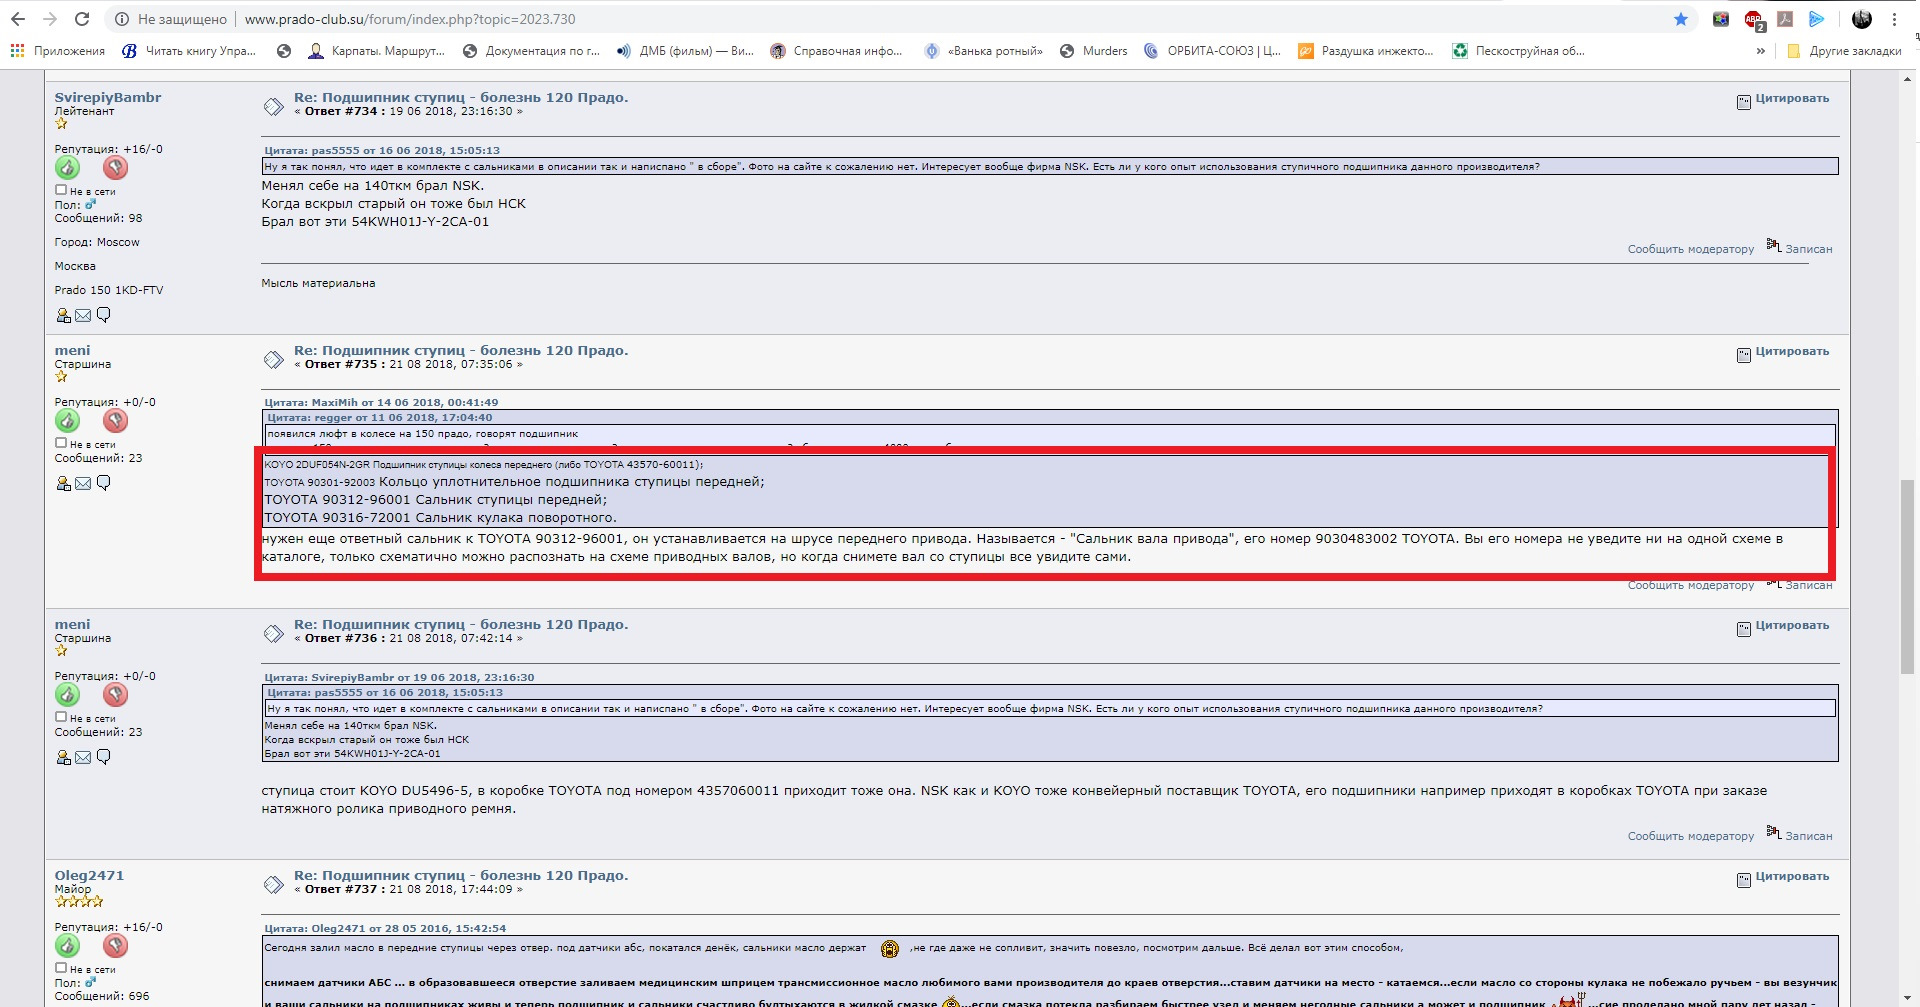Reload the page with the refresh button
Viewport: 1920px width, 1007px height.
(x=82, y=19)
